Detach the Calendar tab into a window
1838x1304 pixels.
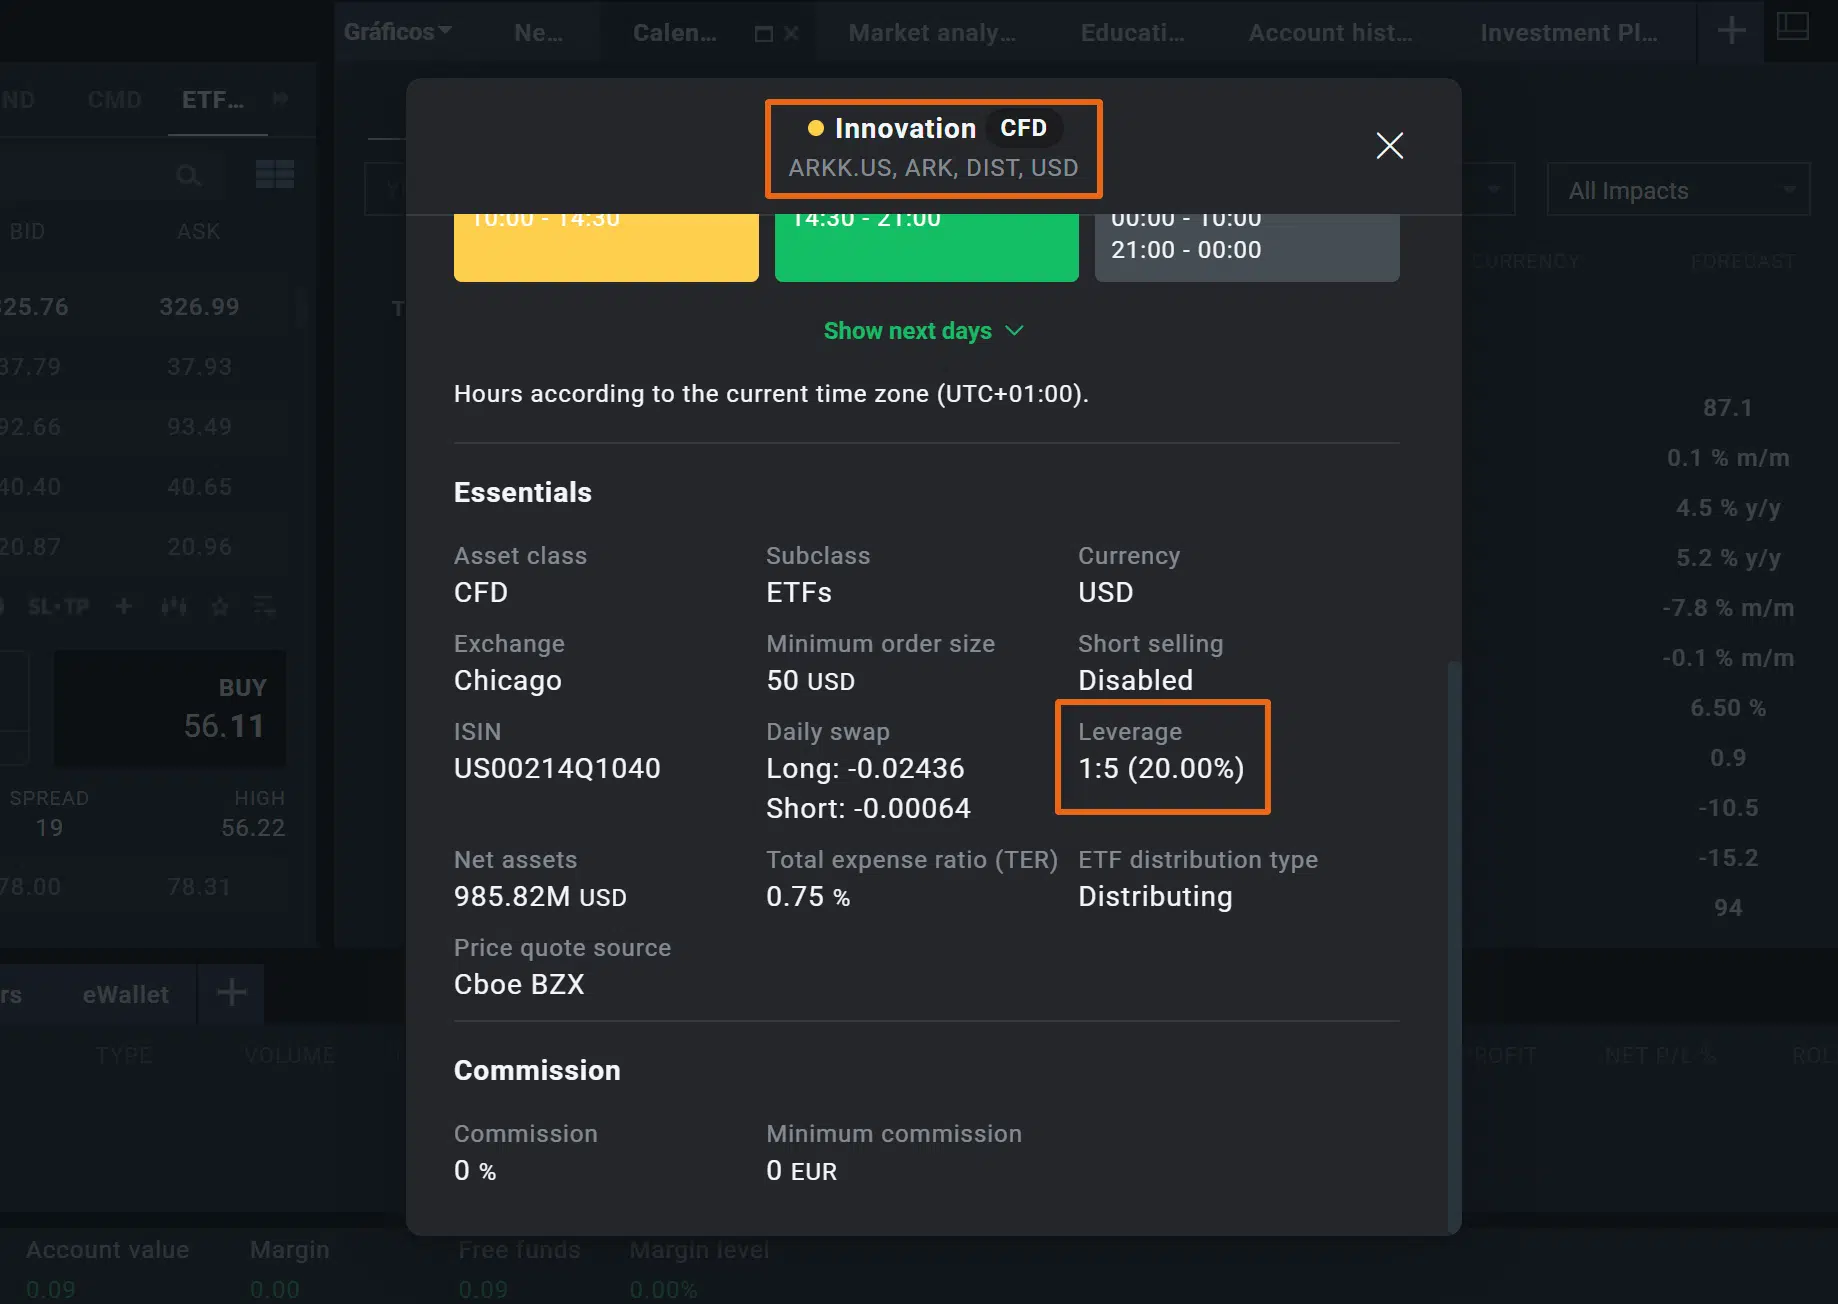[763, 34]
